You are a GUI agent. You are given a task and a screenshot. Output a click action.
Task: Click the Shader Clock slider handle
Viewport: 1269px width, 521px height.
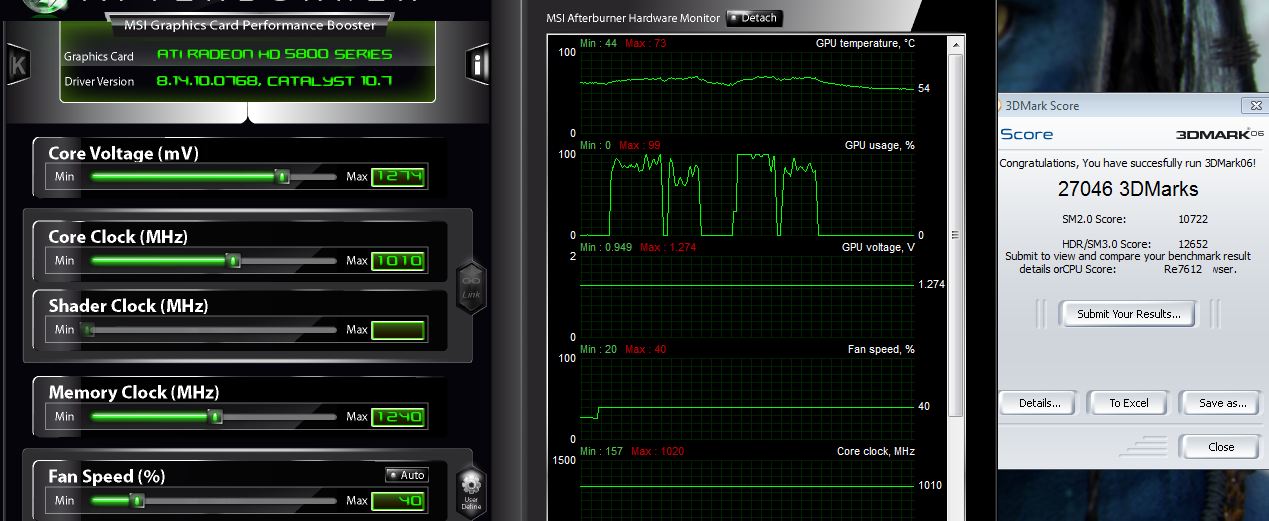[87, 330]
